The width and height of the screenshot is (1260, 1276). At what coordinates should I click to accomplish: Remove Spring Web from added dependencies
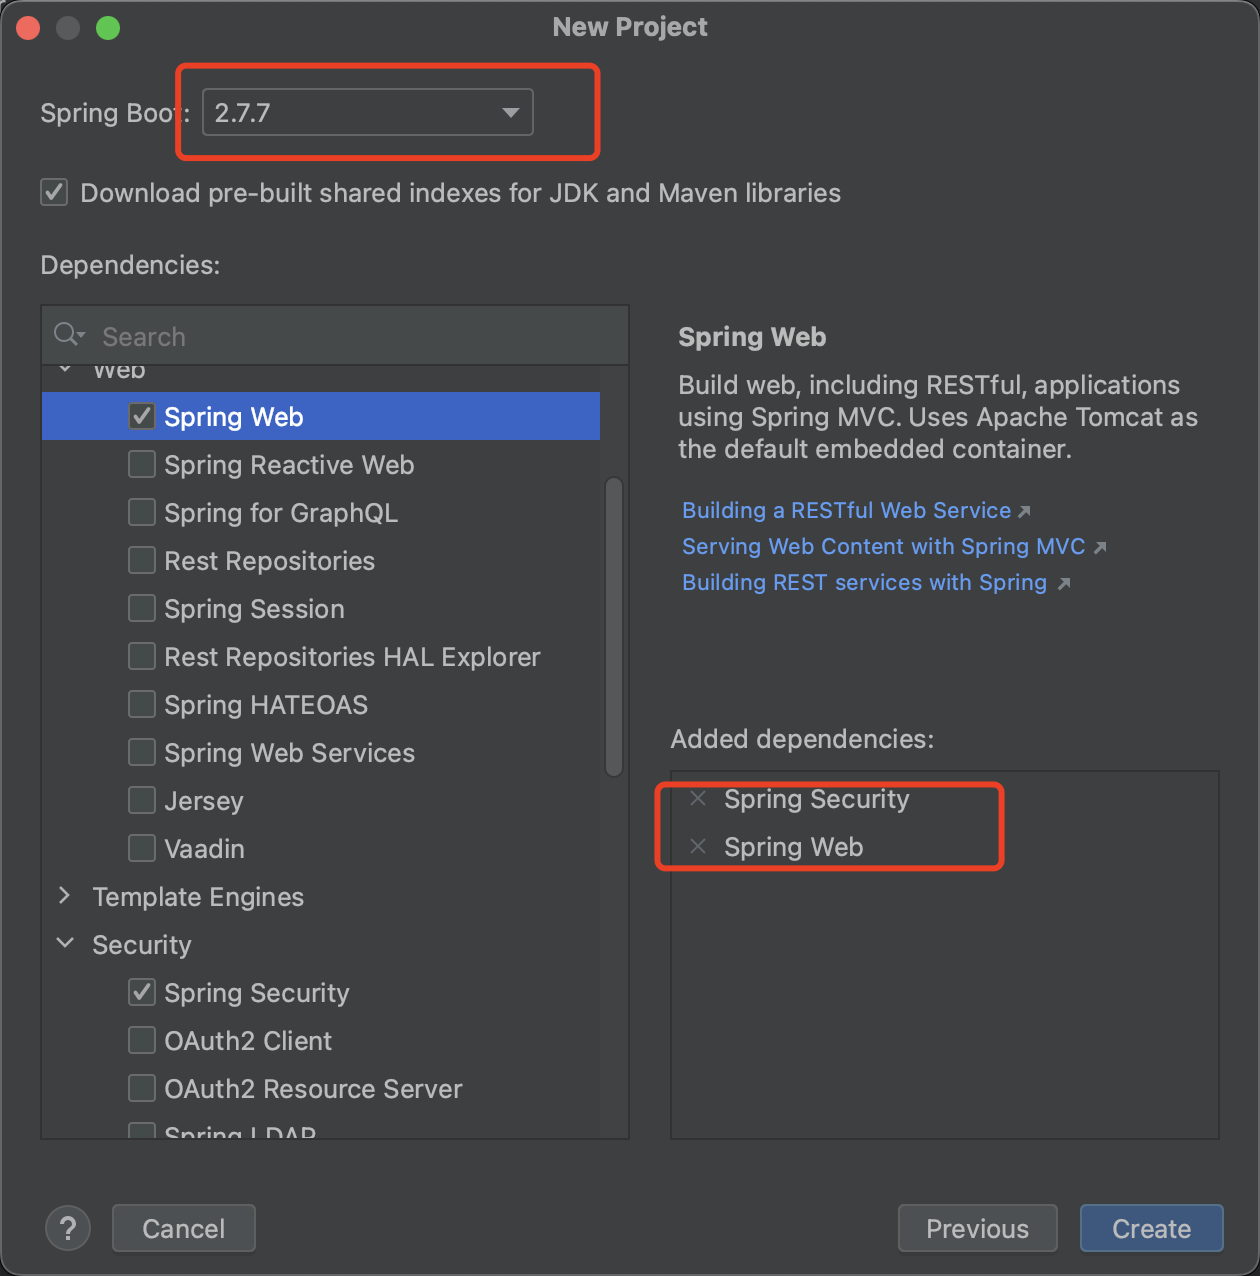(x=698, y=847)
